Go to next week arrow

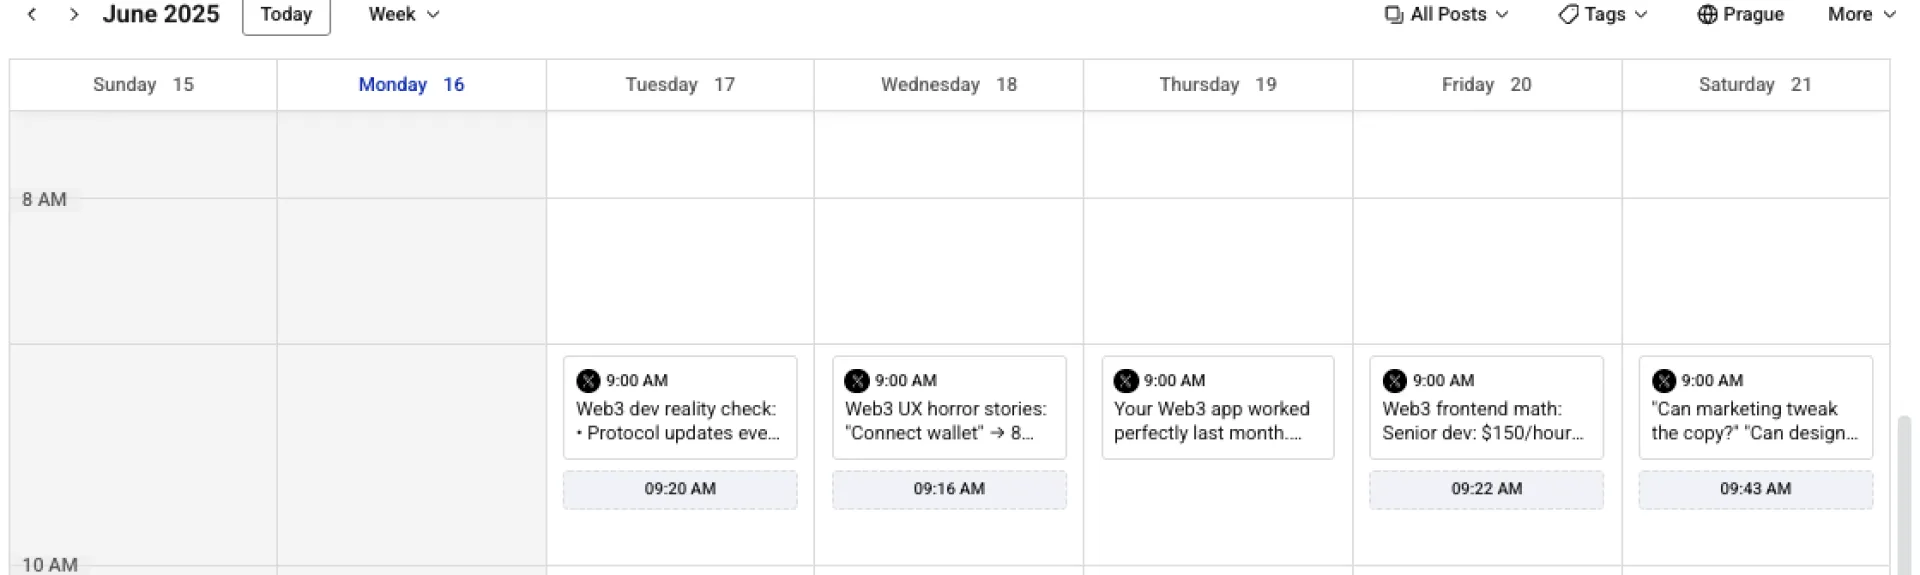73,14
